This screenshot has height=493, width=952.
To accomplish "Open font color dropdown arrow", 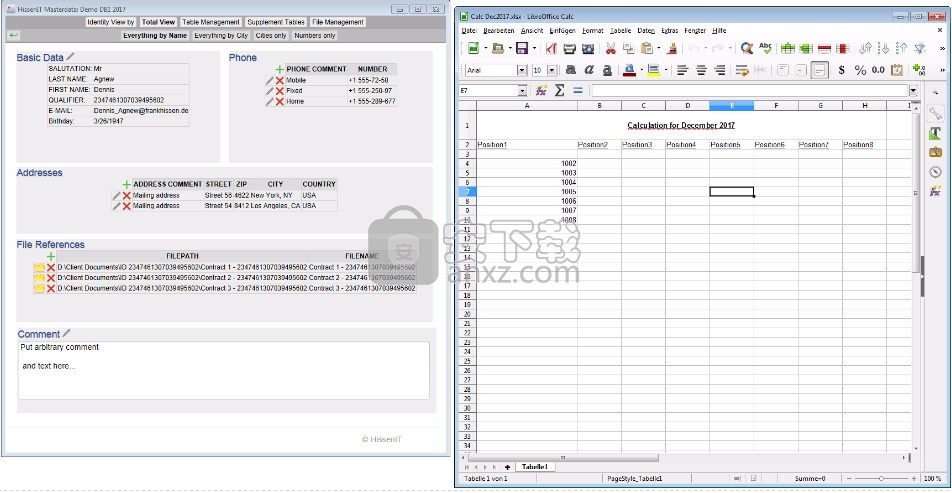I will click(x=641, y=70).
